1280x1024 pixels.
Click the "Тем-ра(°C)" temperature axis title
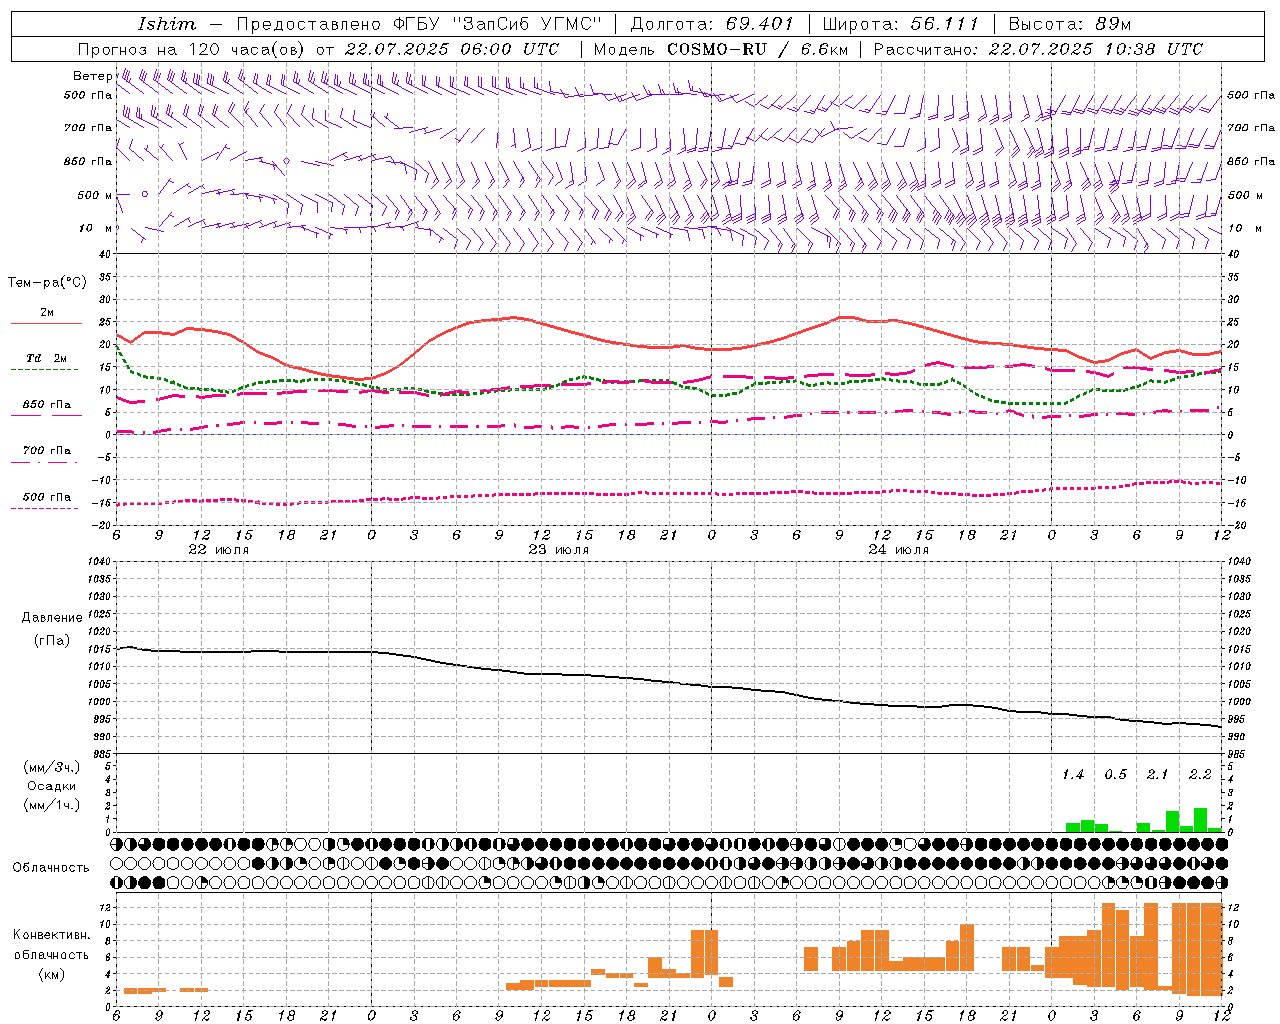tap(47, 283)
